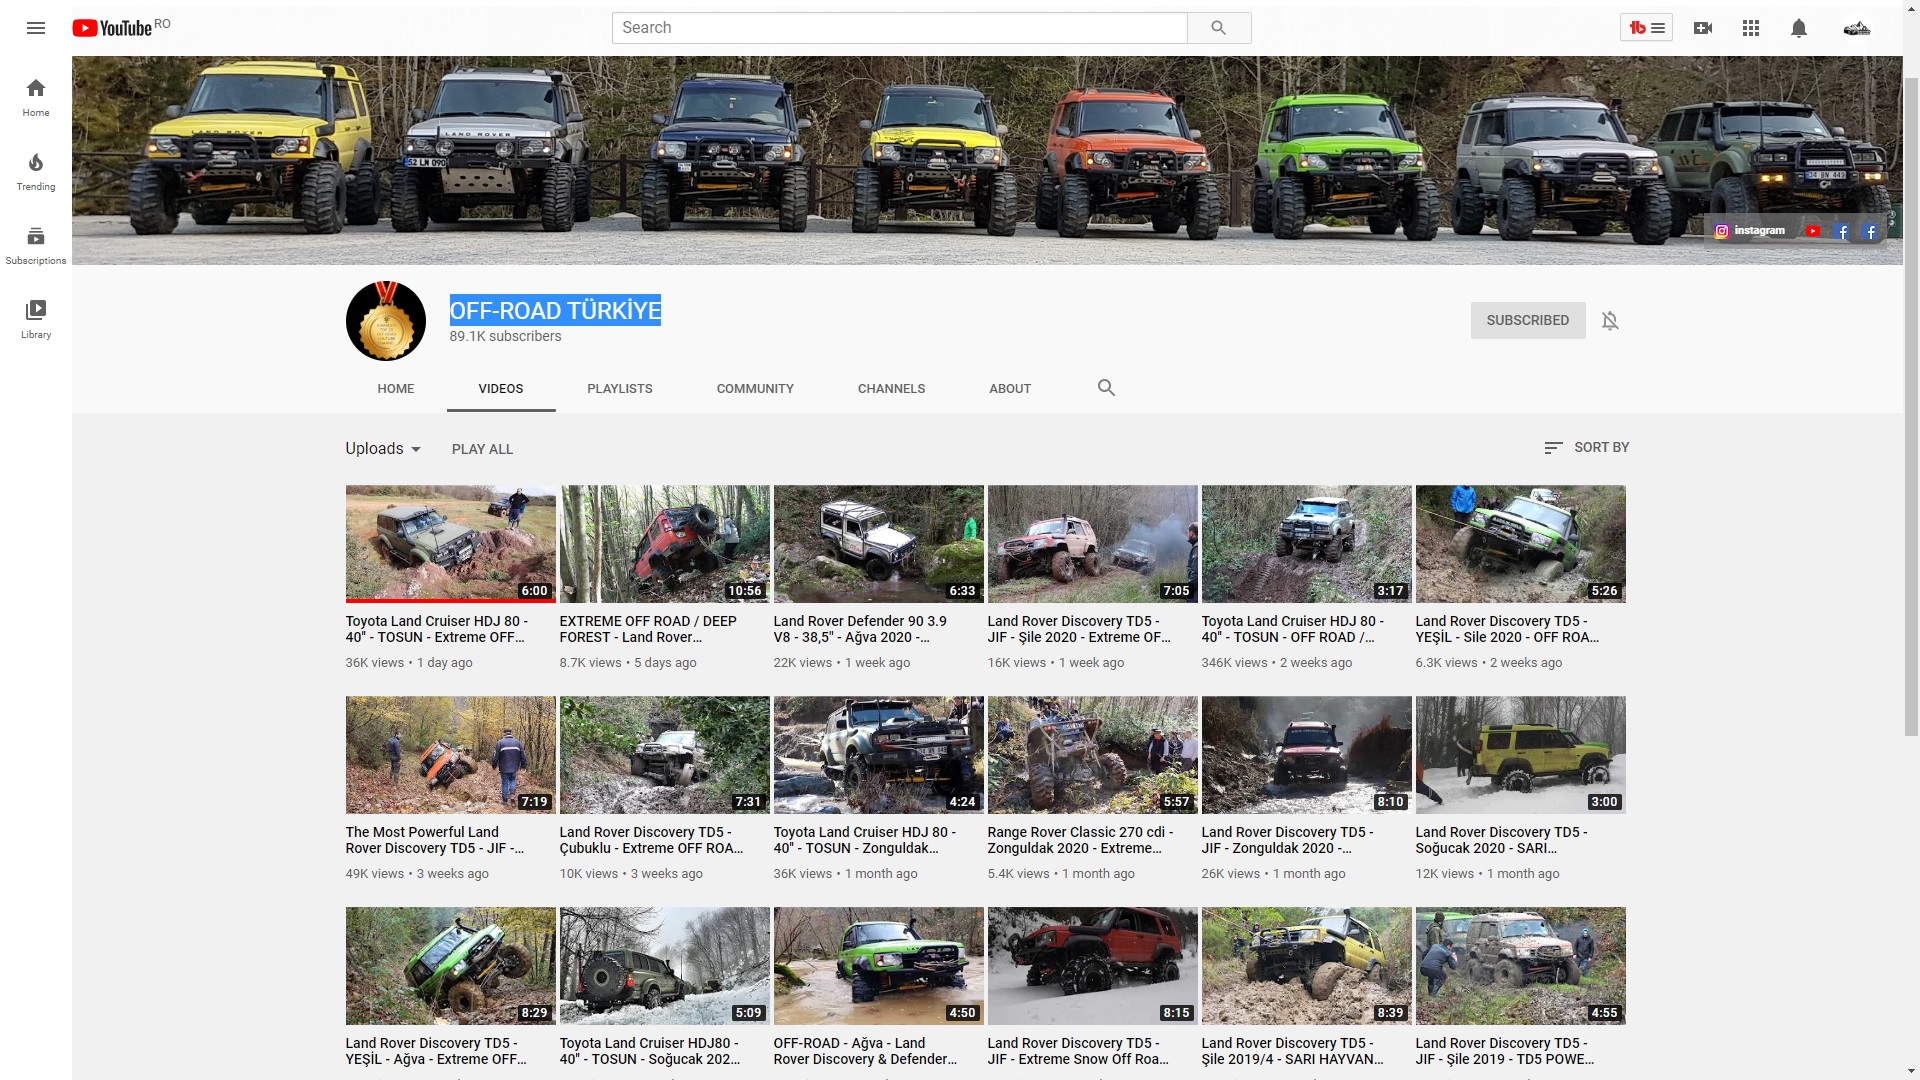Open EXTREME OFF ROAD / DEEP FOREST title
1920x1080 pixels.
(648, 629)
